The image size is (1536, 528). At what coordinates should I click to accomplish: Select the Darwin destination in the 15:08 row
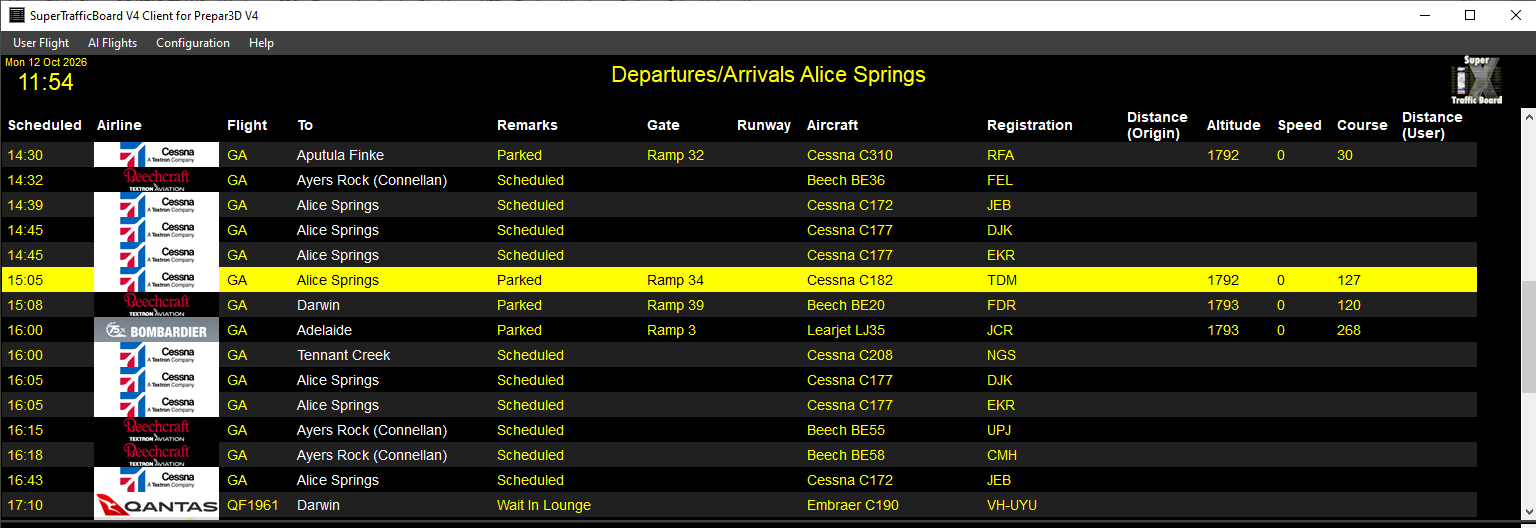(318, 305)
